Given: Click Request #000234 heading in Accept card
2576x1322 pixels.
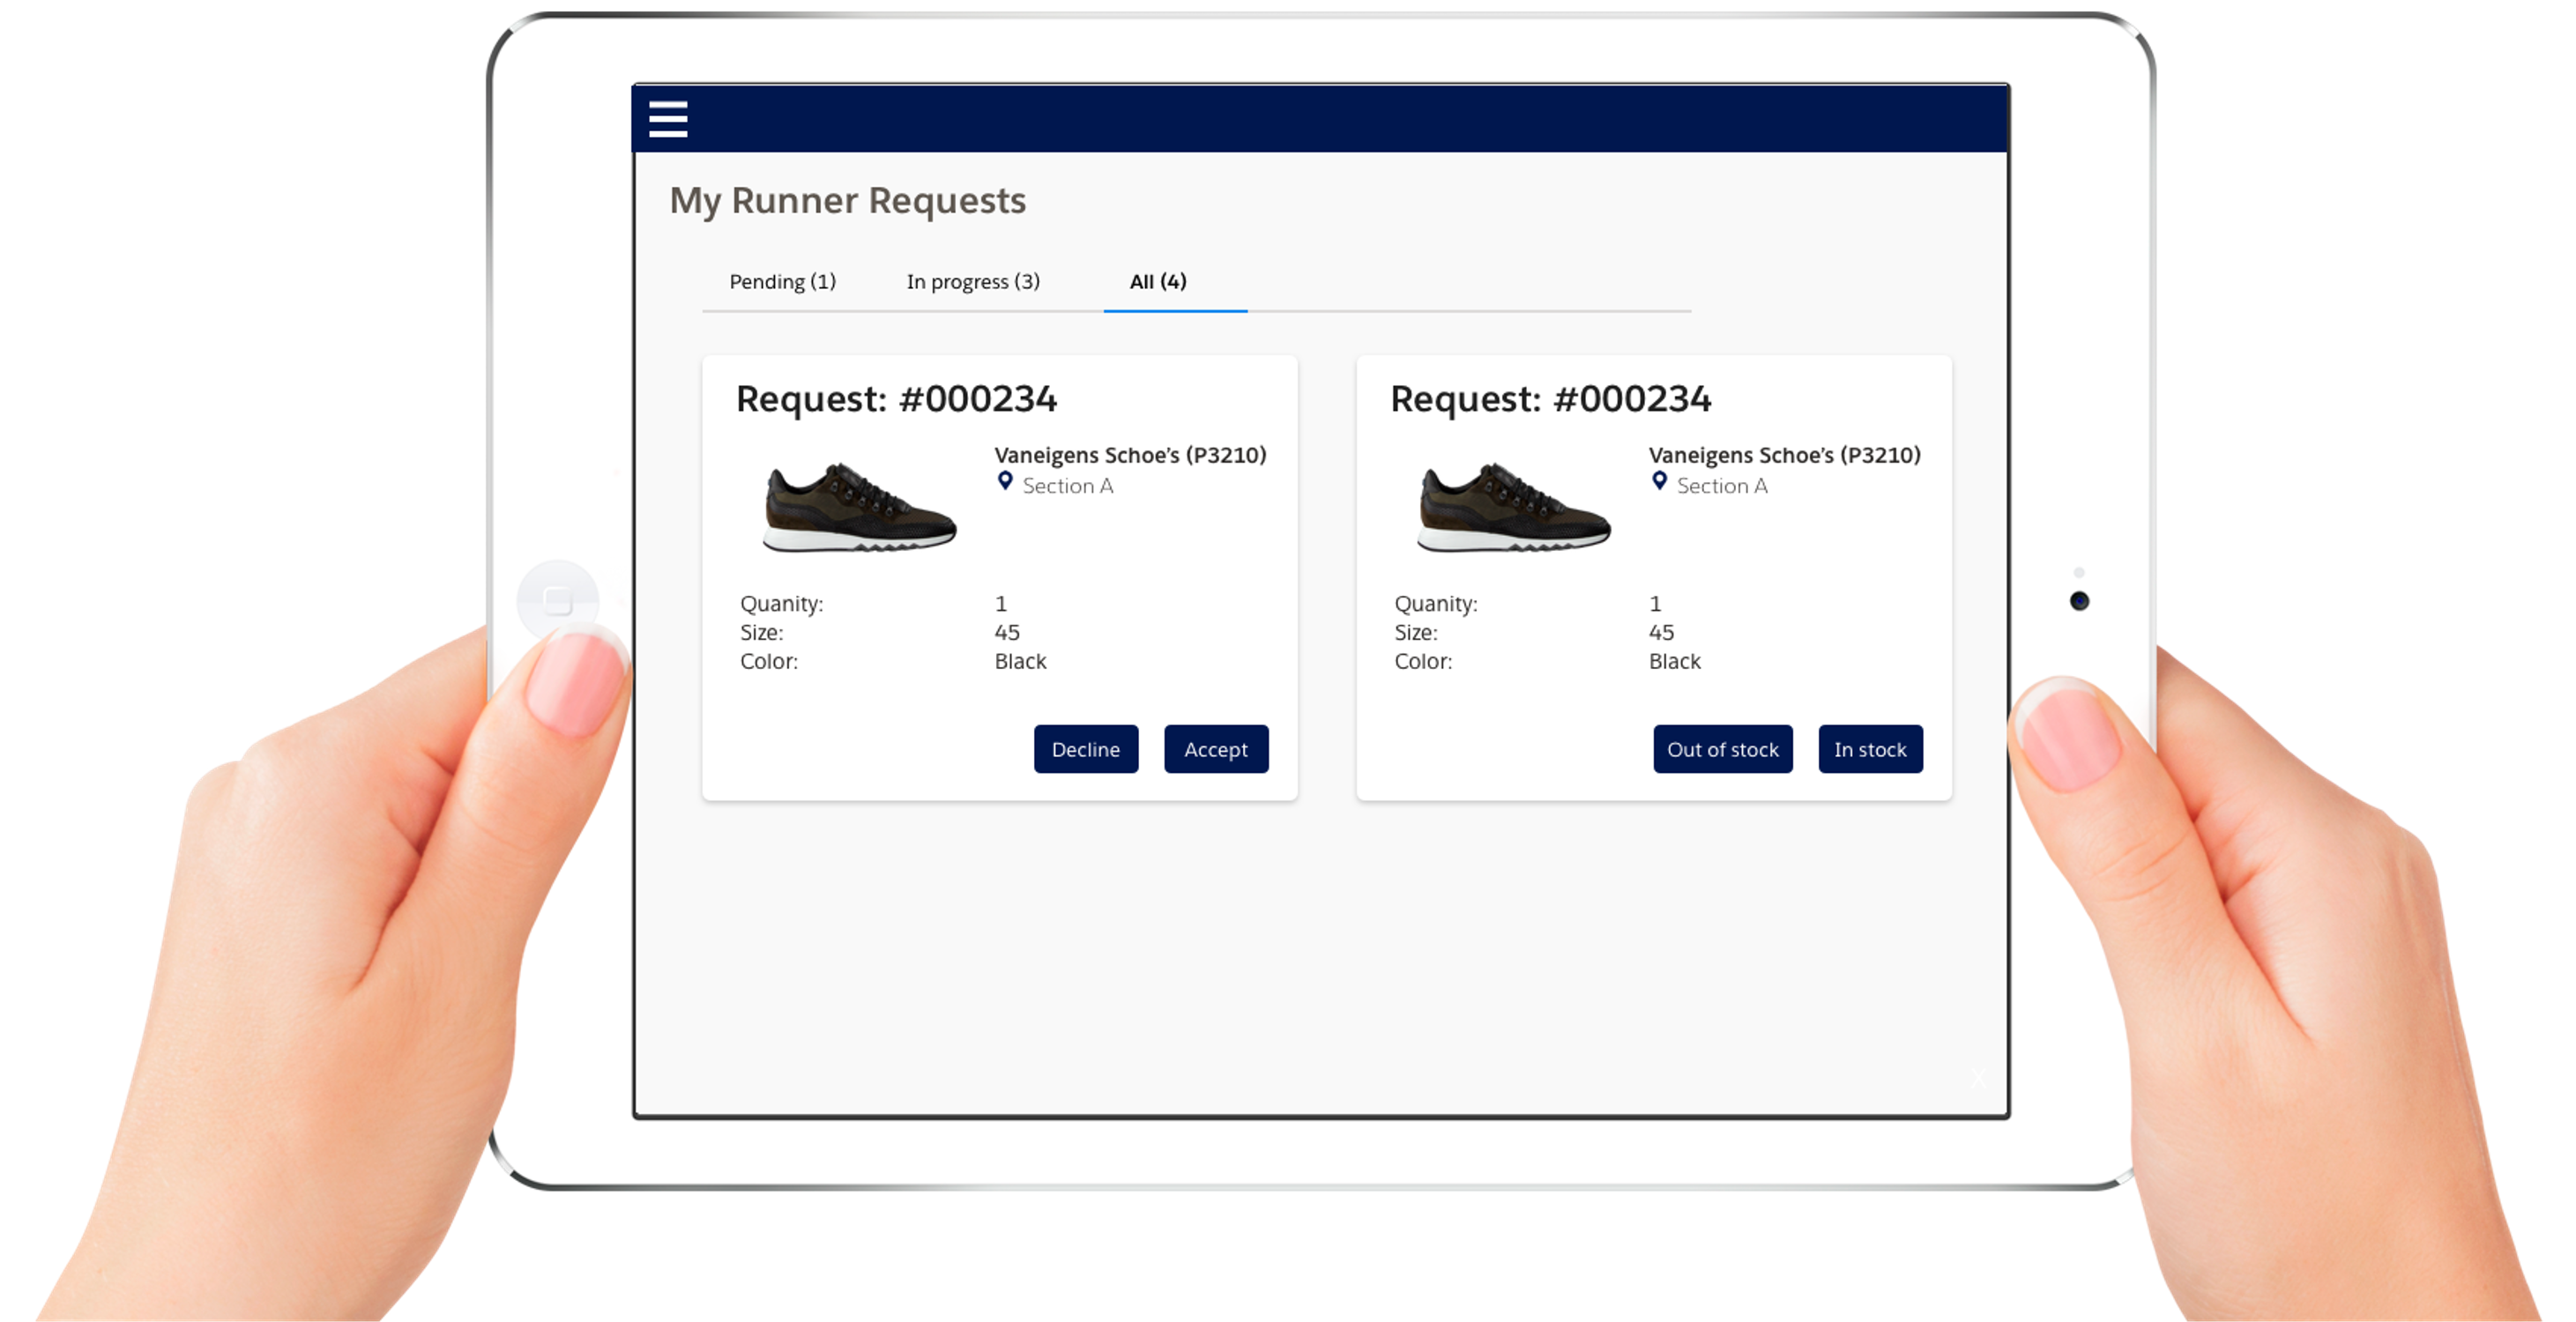Looking at the screenshot, I should 896,399.
